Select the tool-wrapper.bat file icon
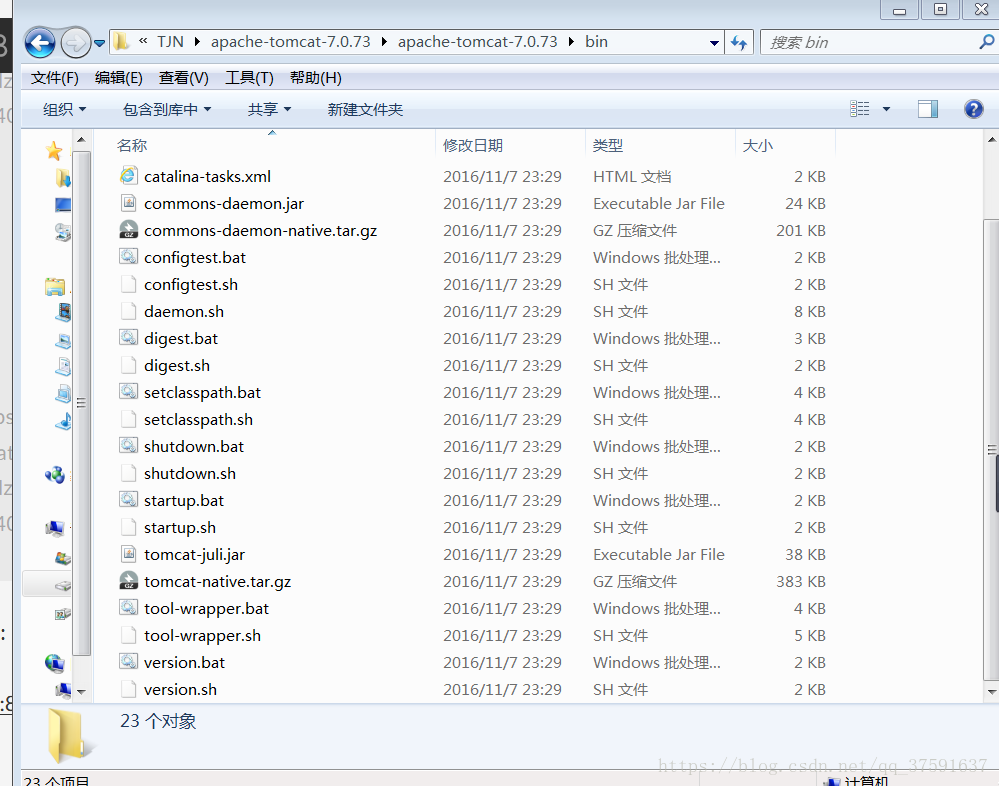The height and width of the screenshot is (786, 999). (x=129, y=608)
